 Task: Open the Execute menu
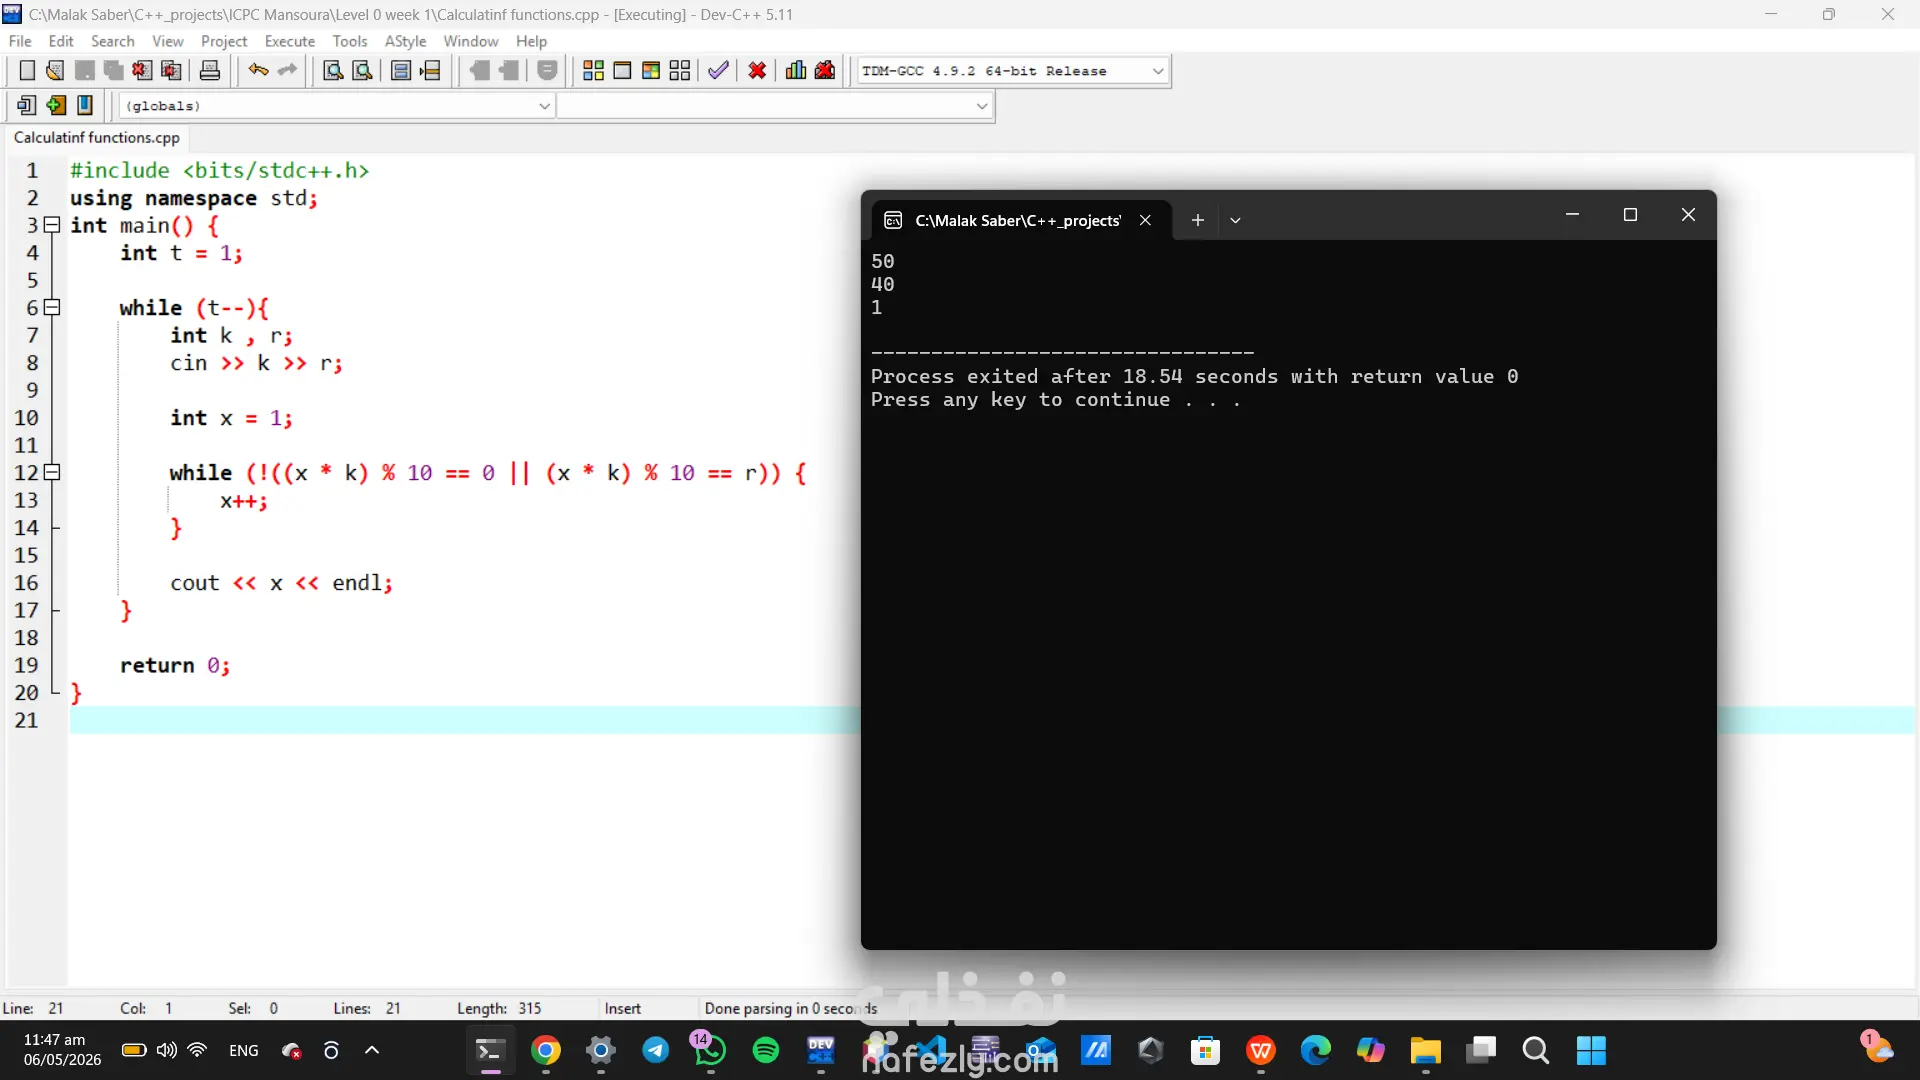[x=290, y=41]
